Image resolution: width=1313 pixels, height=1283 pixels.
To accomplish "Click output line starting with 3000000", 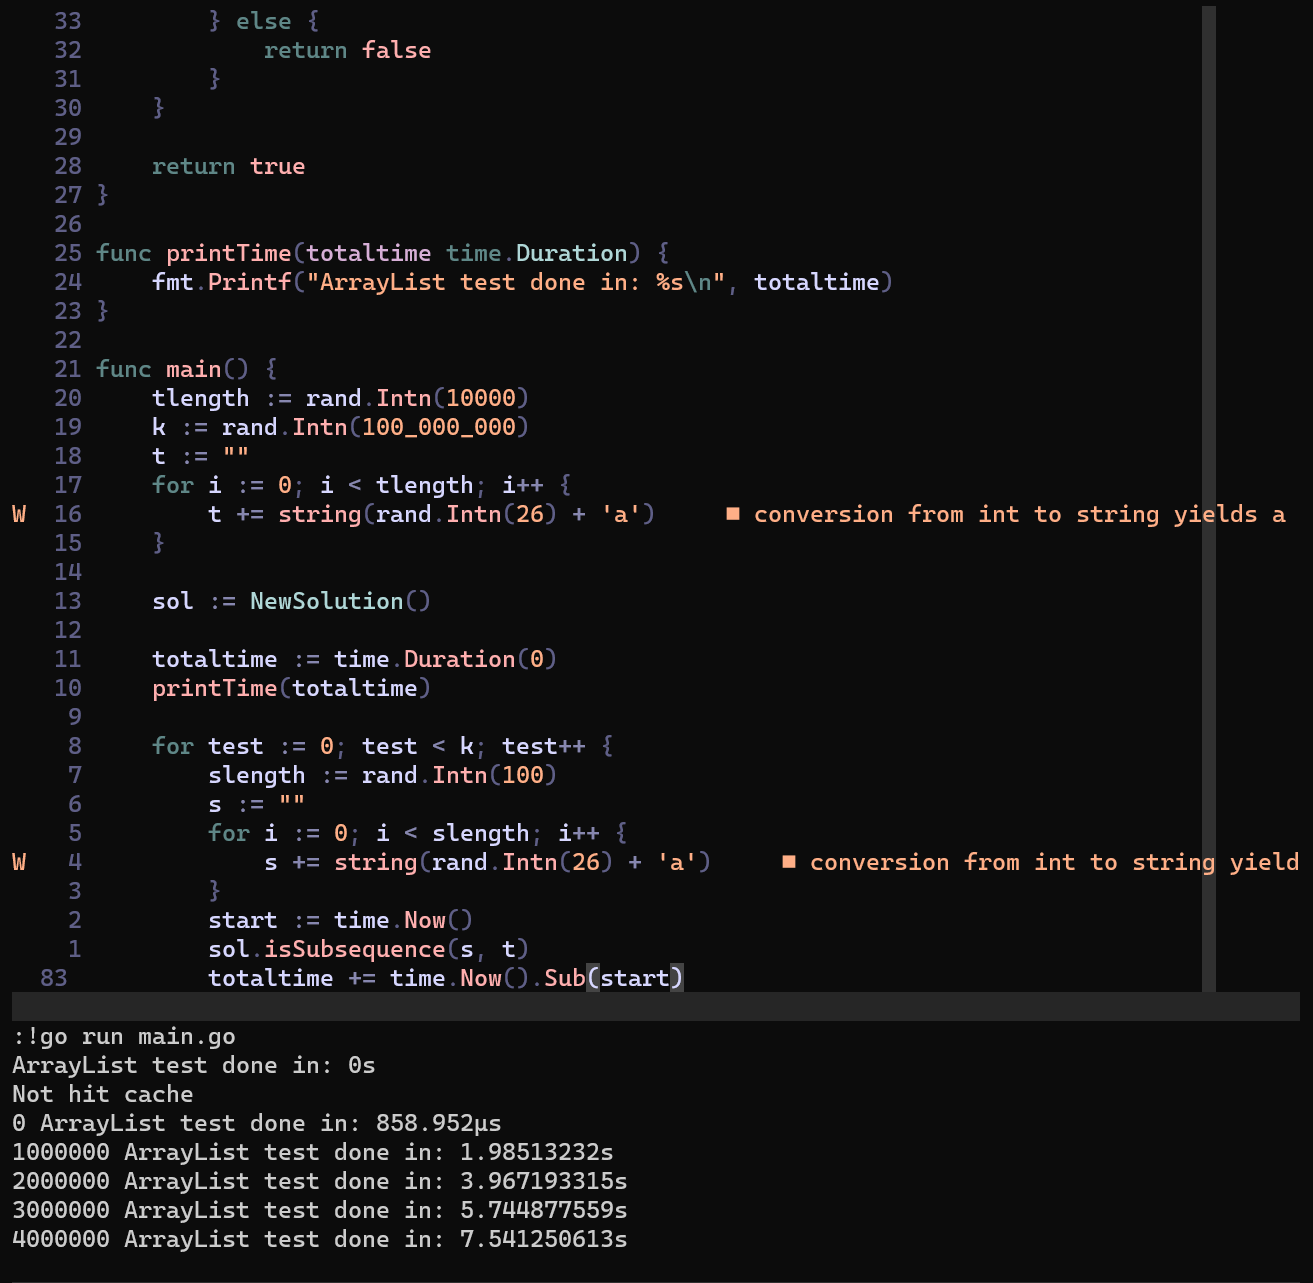I will [x=320, y=1211].
